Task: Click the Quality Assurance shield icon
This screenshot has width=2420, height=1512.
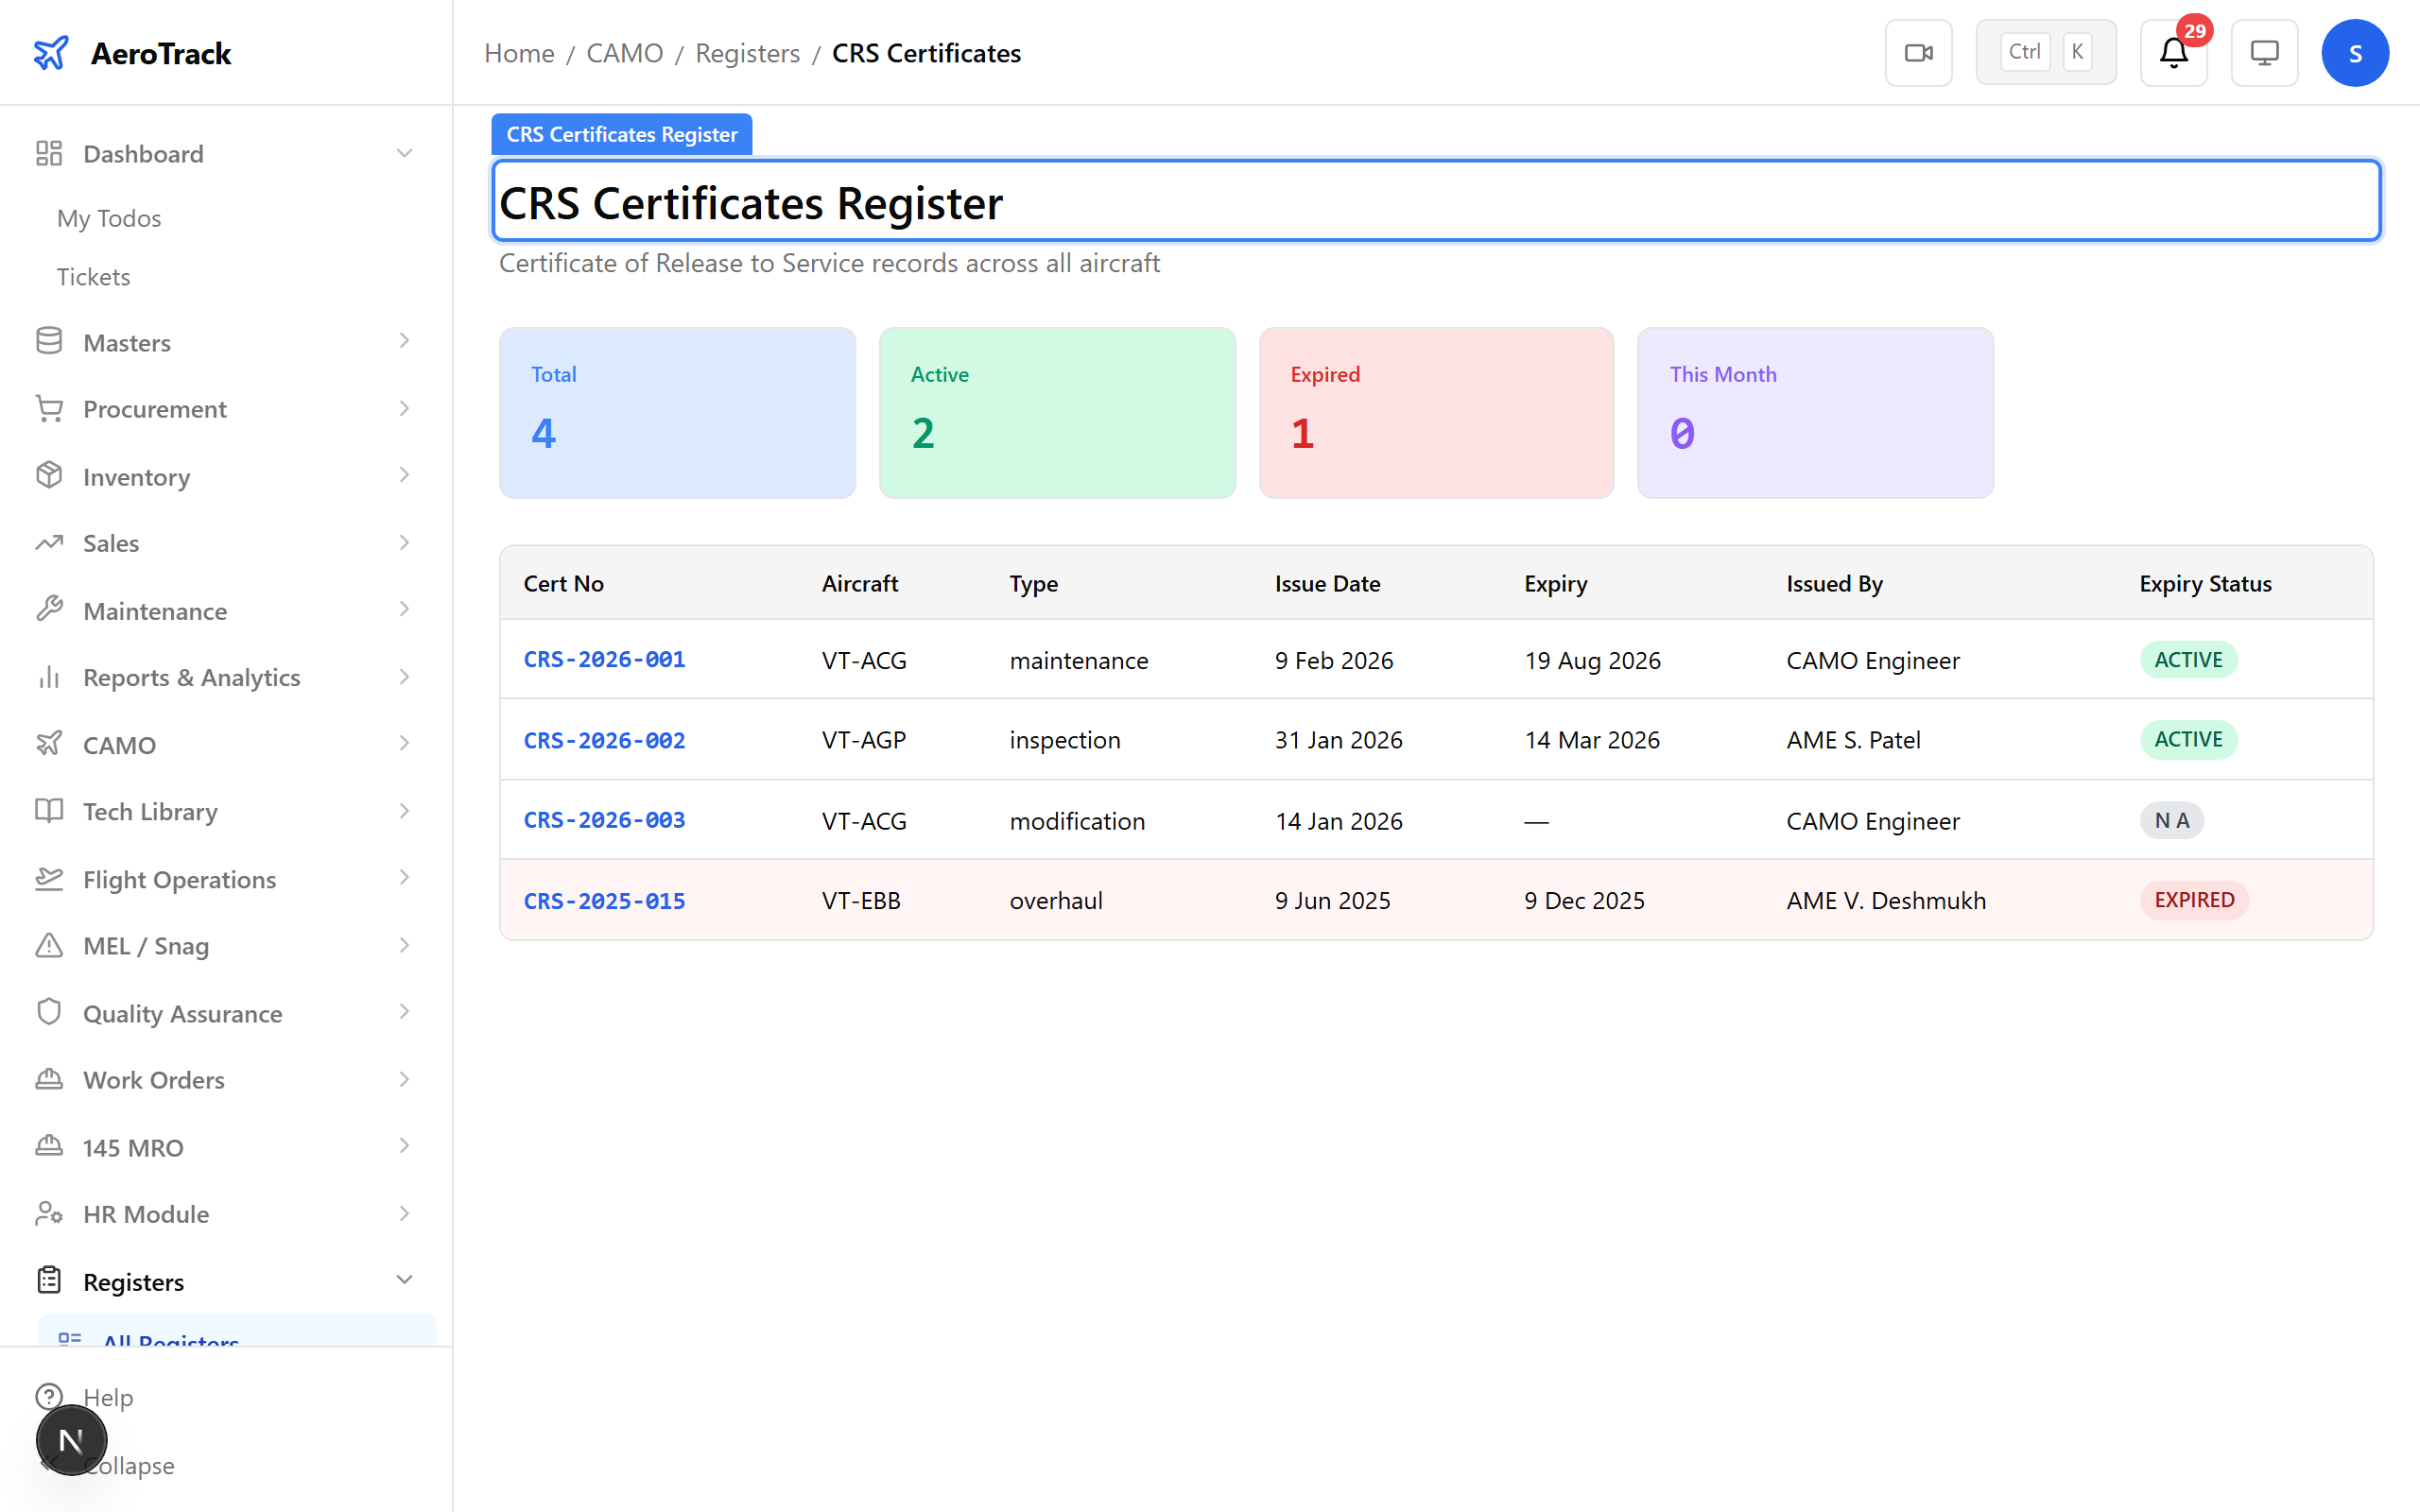Action: 49,1012
